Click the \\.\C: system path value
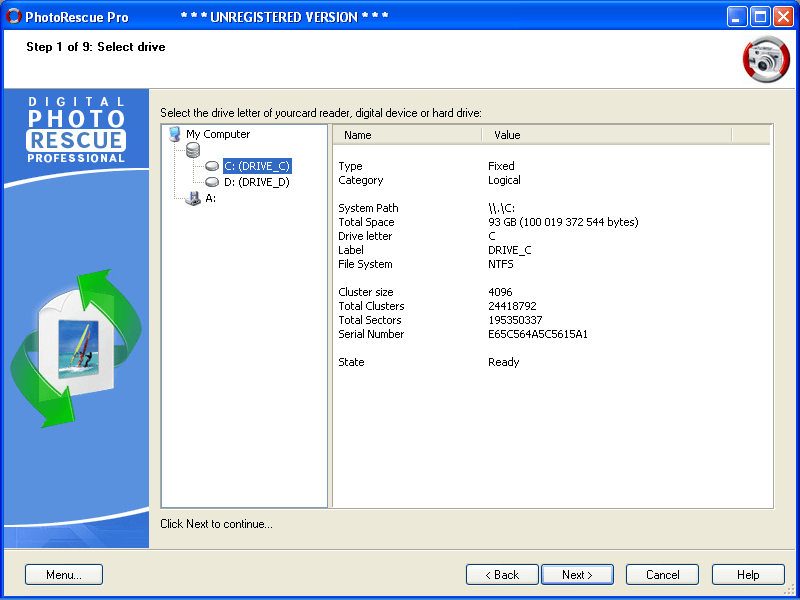Viewport: 800px width, 600px height. tap(501, 208)
